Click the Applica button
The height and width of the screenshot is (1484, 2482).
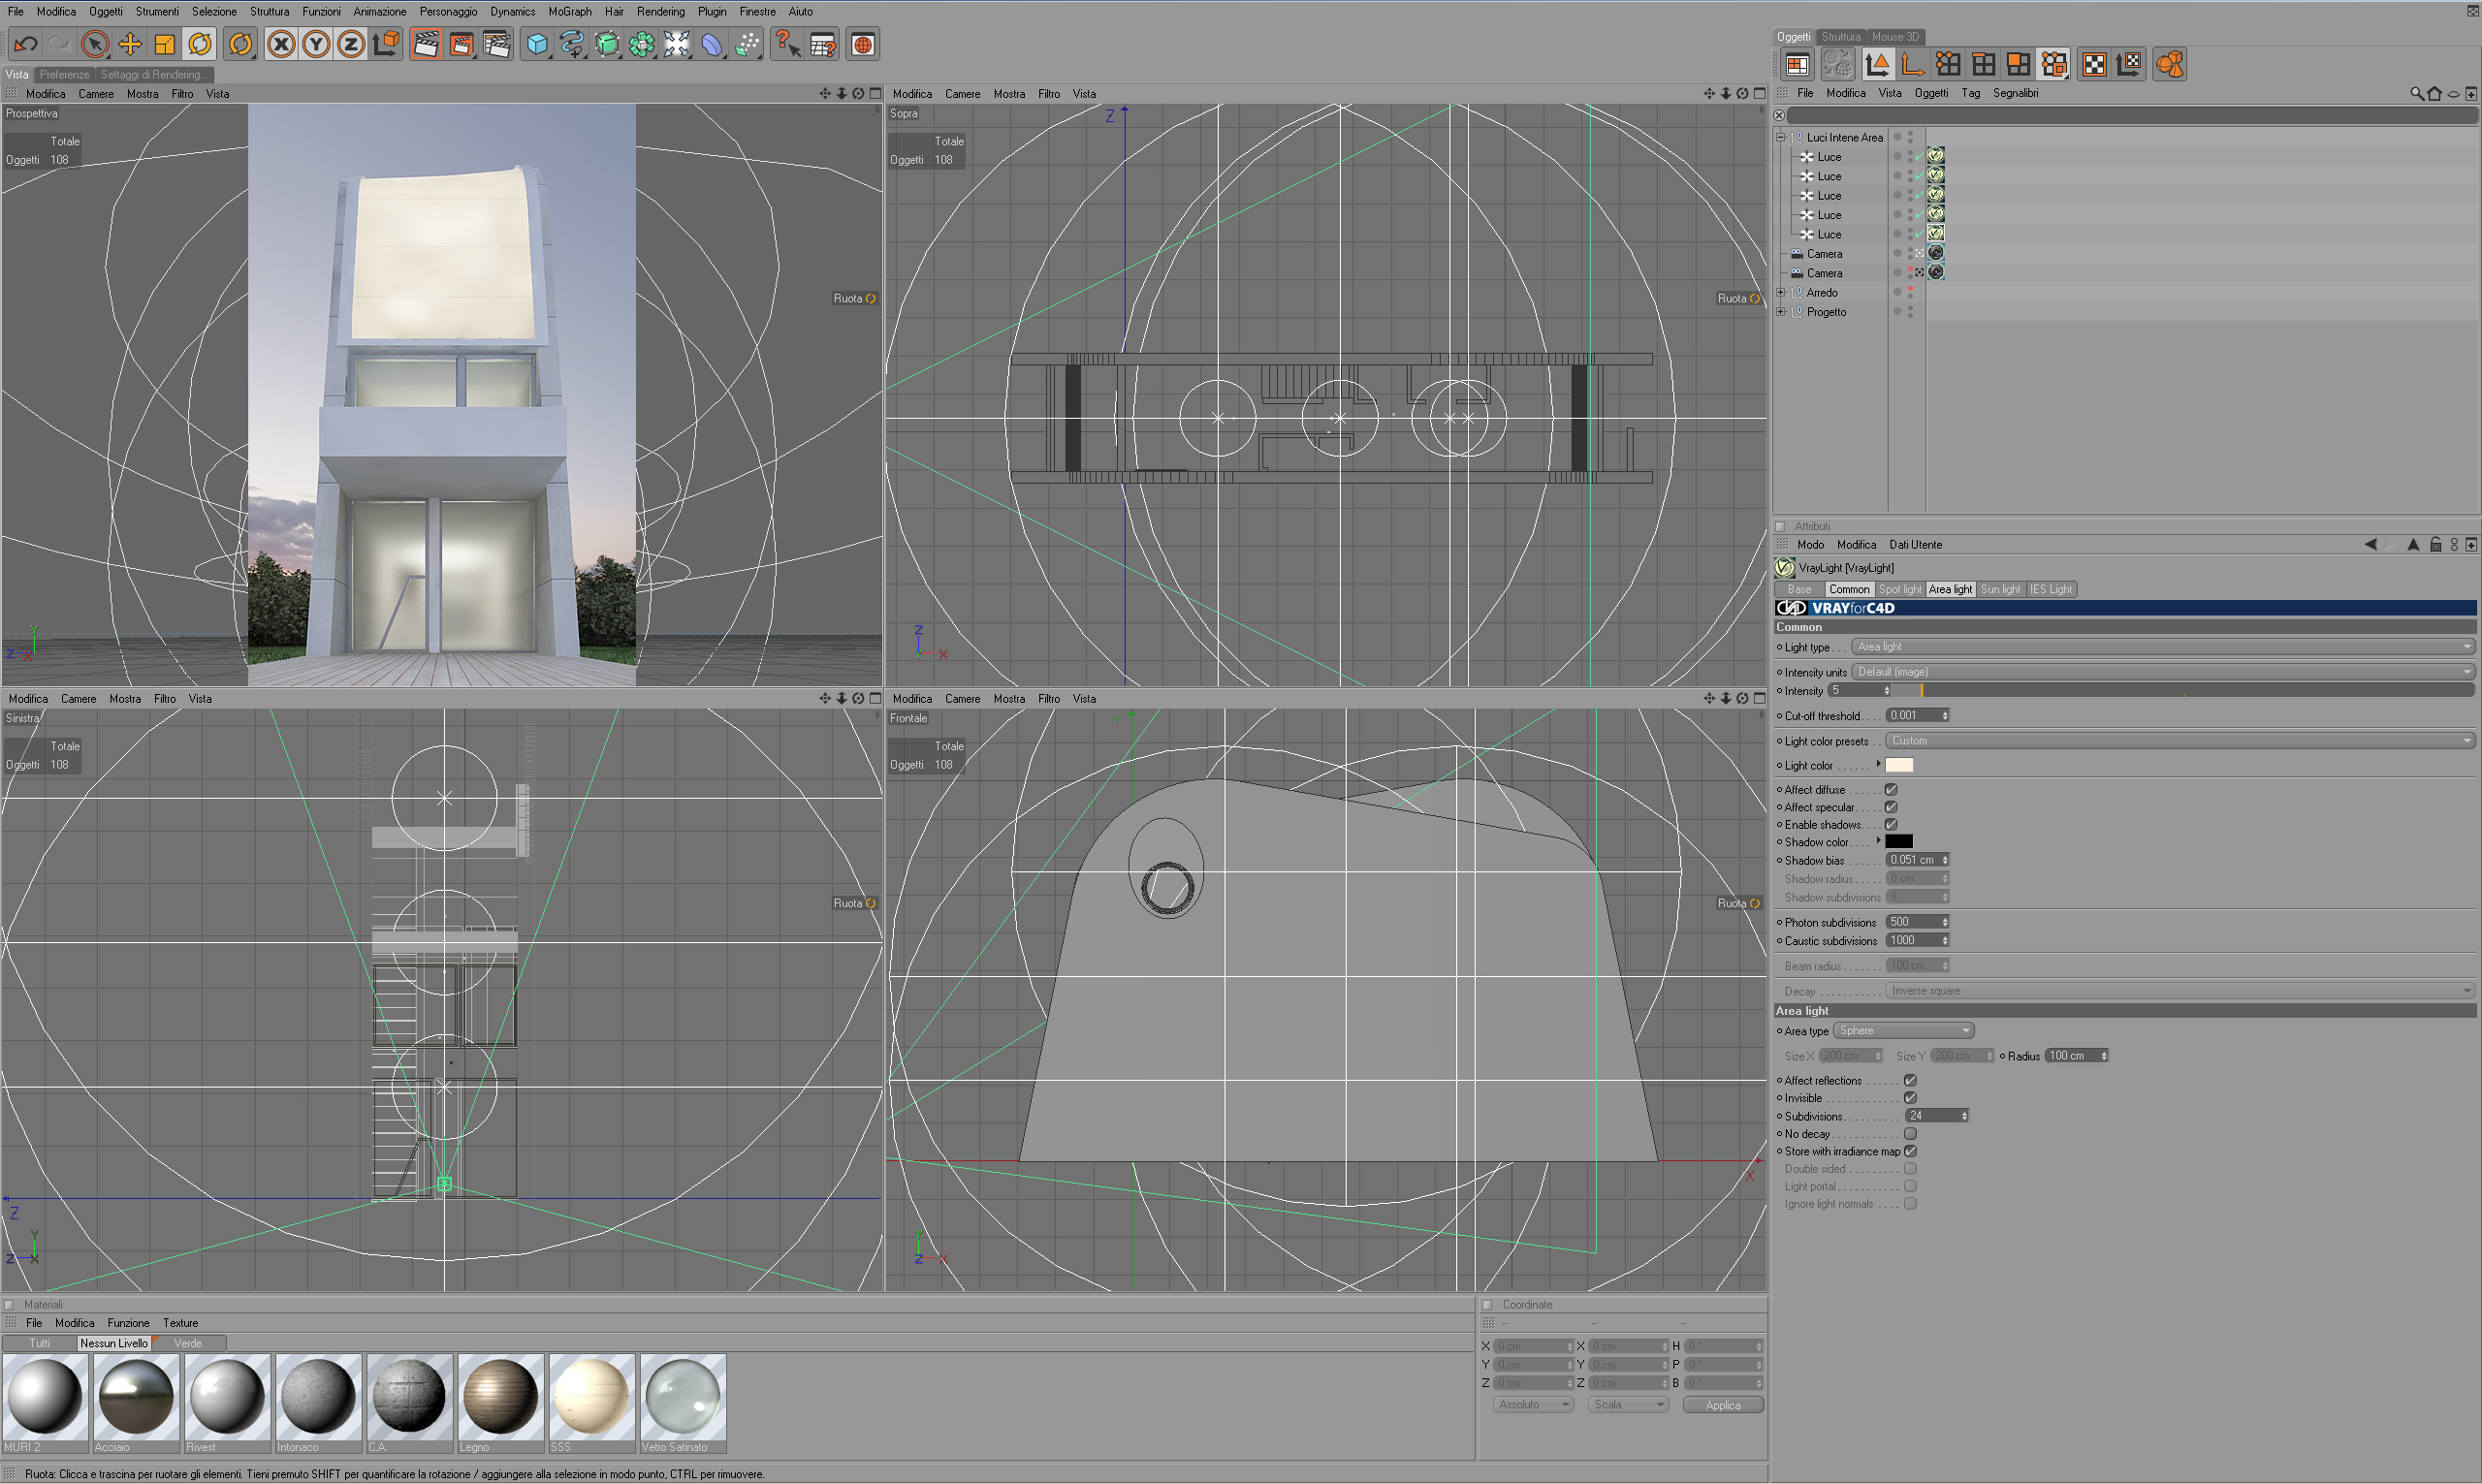pyautogui.click(x=1723, y=1405)
